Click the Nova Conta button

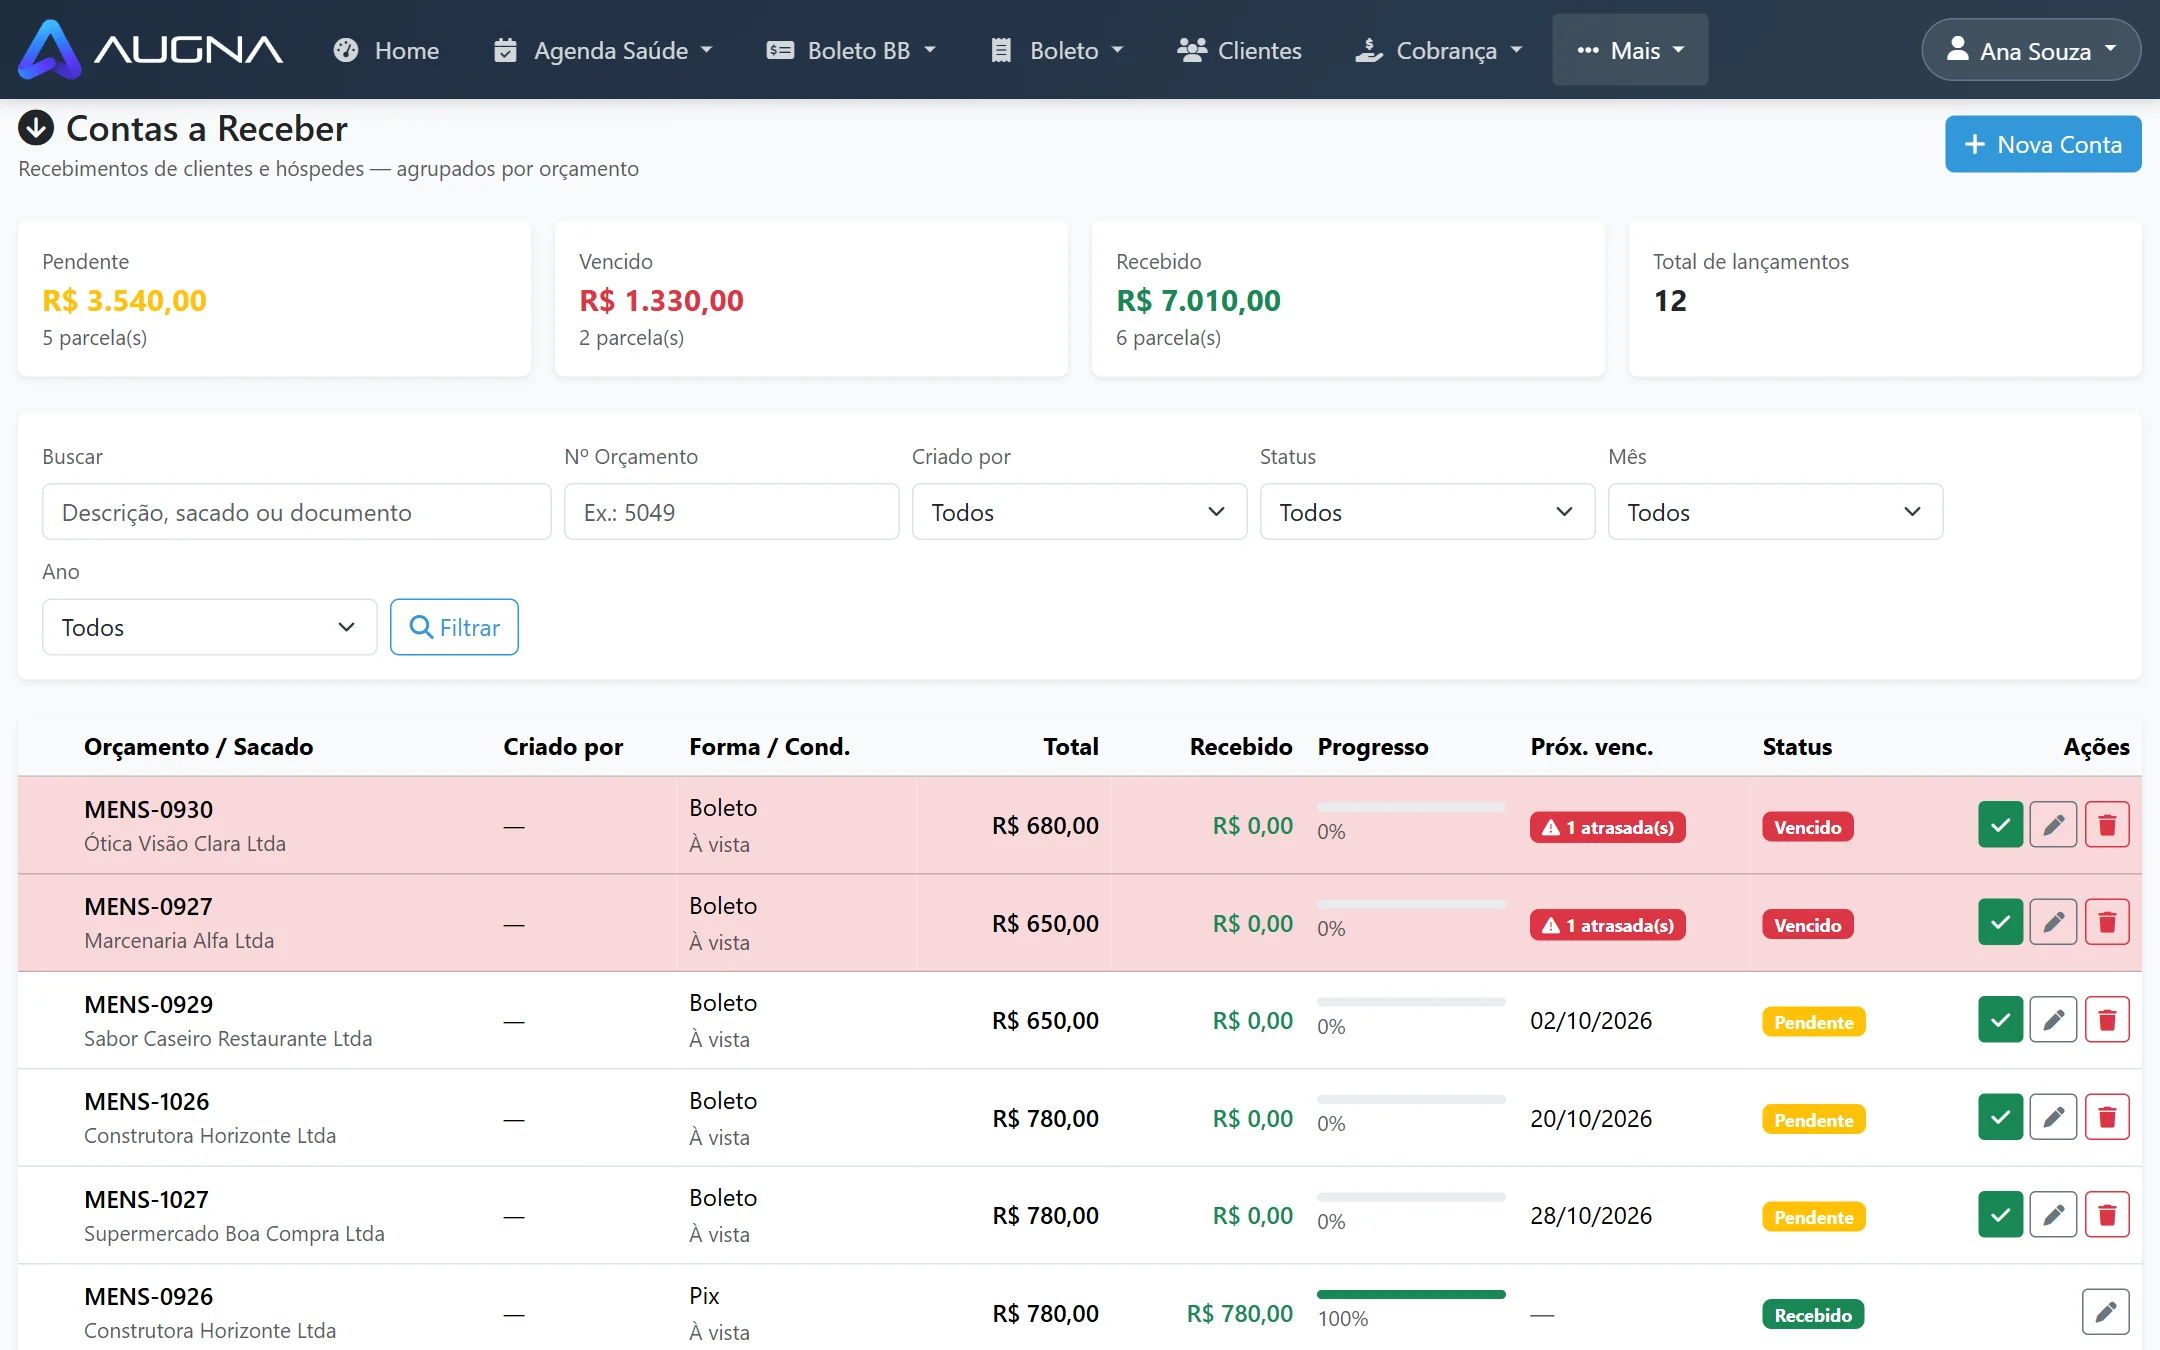click(2043, 144)
